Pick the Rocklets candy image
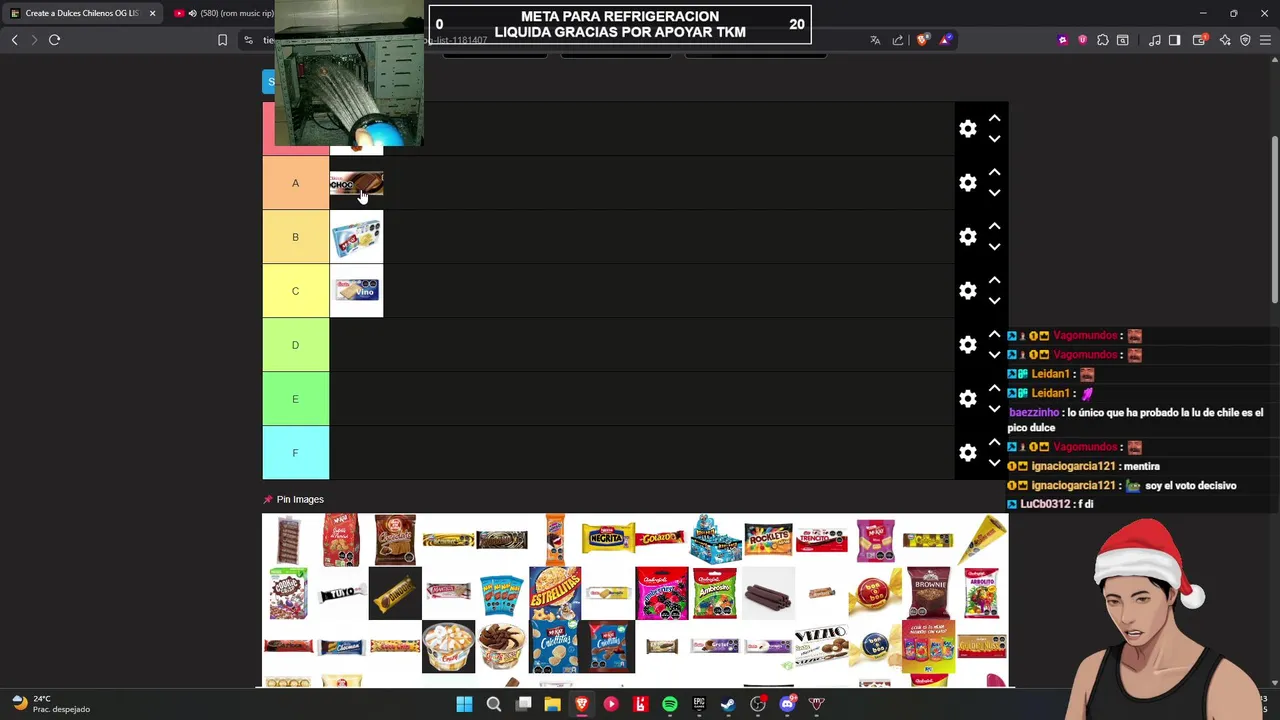 (768, 540)
